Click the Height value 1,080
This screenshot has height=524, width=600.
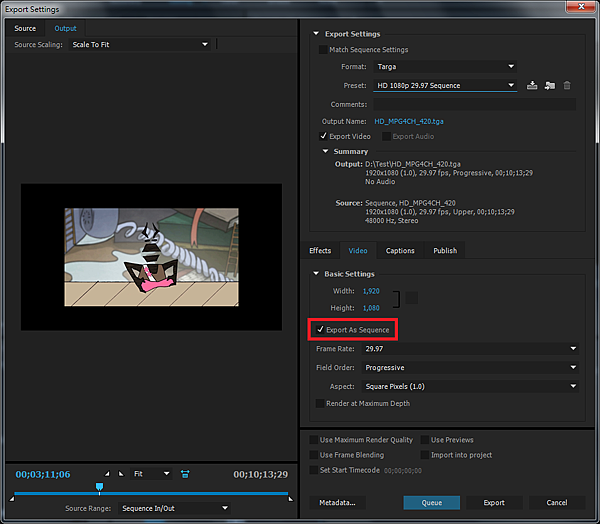pyautogui.click(x=371, y=308)
